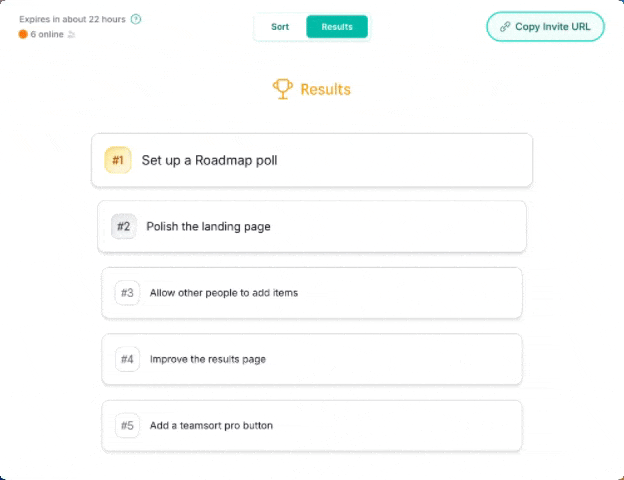Click the #1 gold rank badge
Image resolution: width=624 pixels, height=480 pixels.
(118, 160)
